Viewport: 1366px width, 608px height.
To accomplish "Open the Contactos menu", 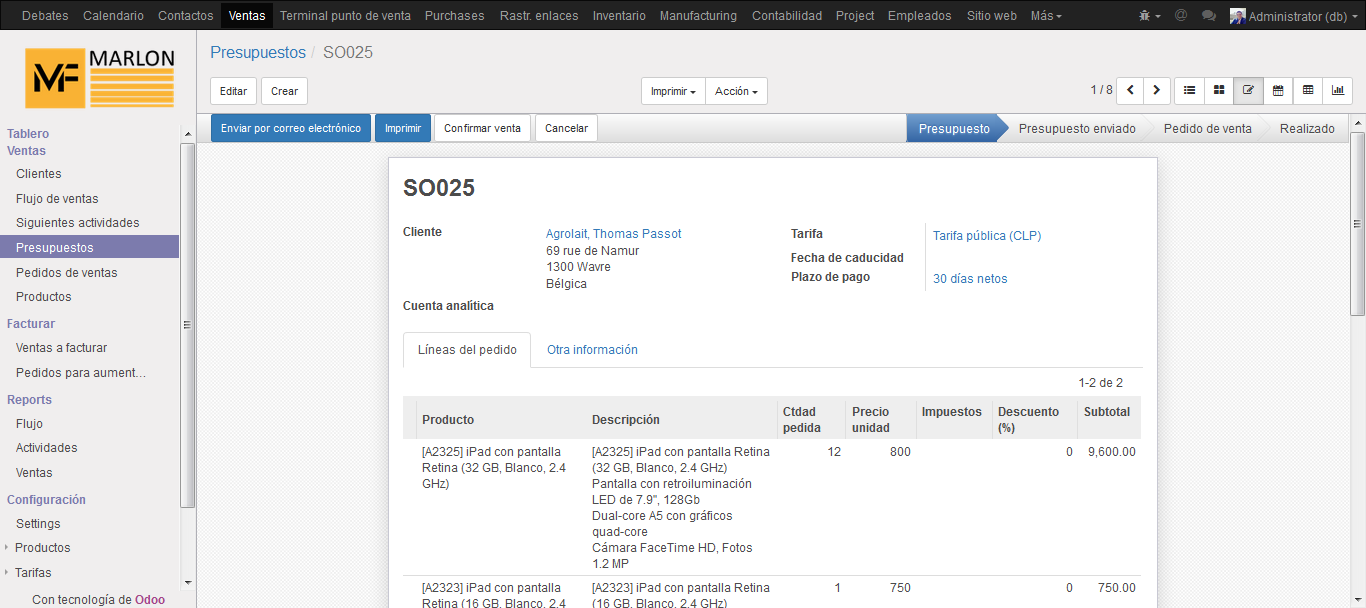I will pyautogui.click(x=186, y=16).
